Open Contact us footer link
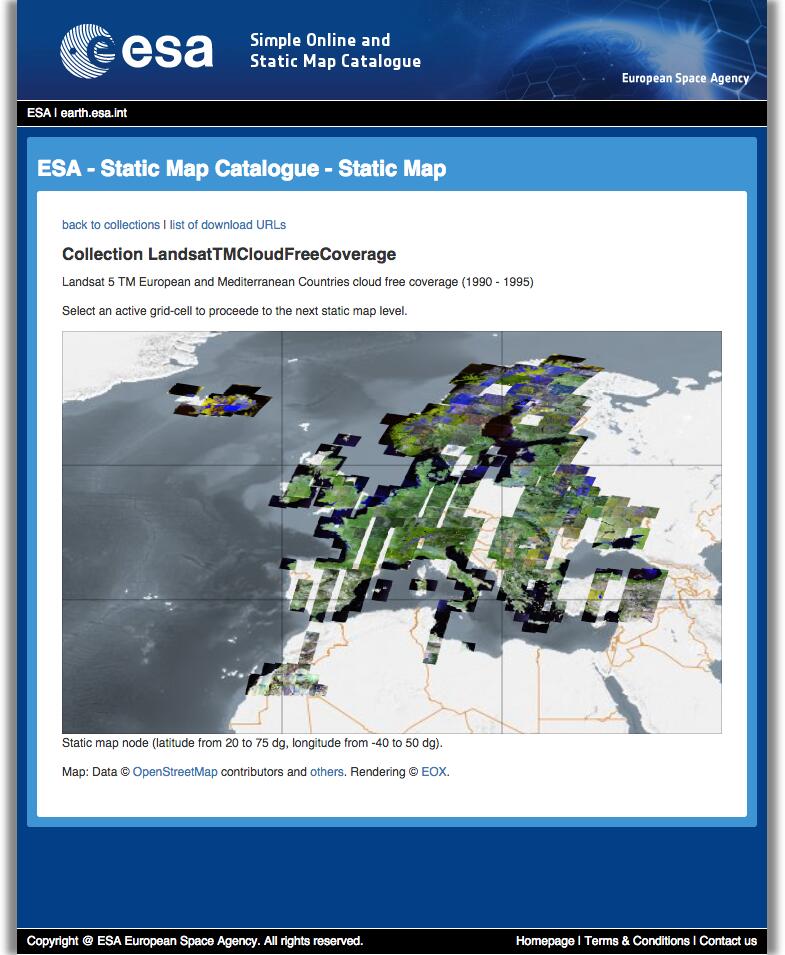Viewport: 785px width, 955px height. tap(728, 940)
